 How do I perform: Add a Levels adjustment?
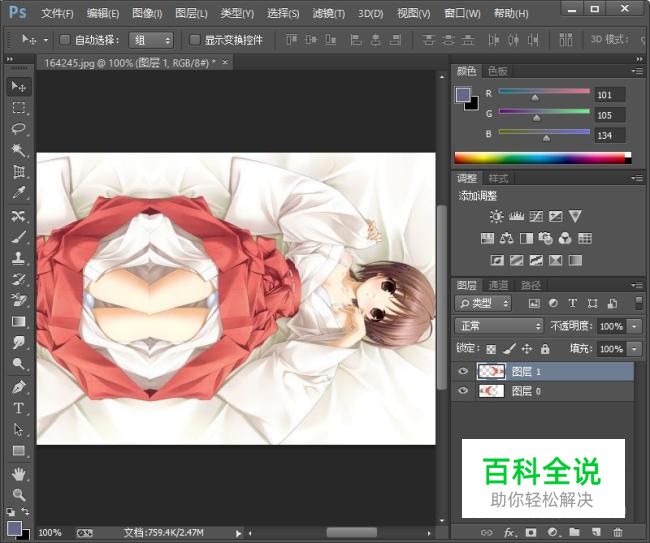coord(516,216)
